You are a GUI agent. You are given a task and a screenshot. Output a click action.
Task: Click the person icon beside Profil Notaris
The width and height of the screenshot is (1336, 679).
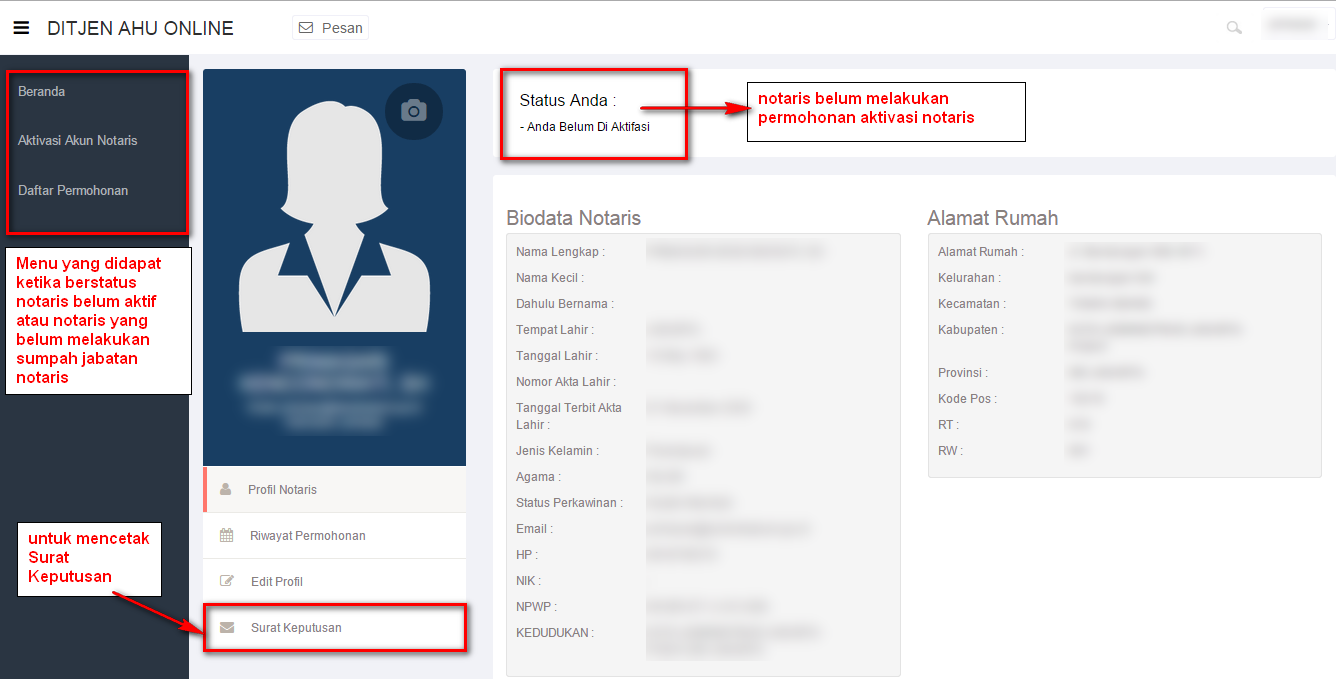(x=226, y=490)
